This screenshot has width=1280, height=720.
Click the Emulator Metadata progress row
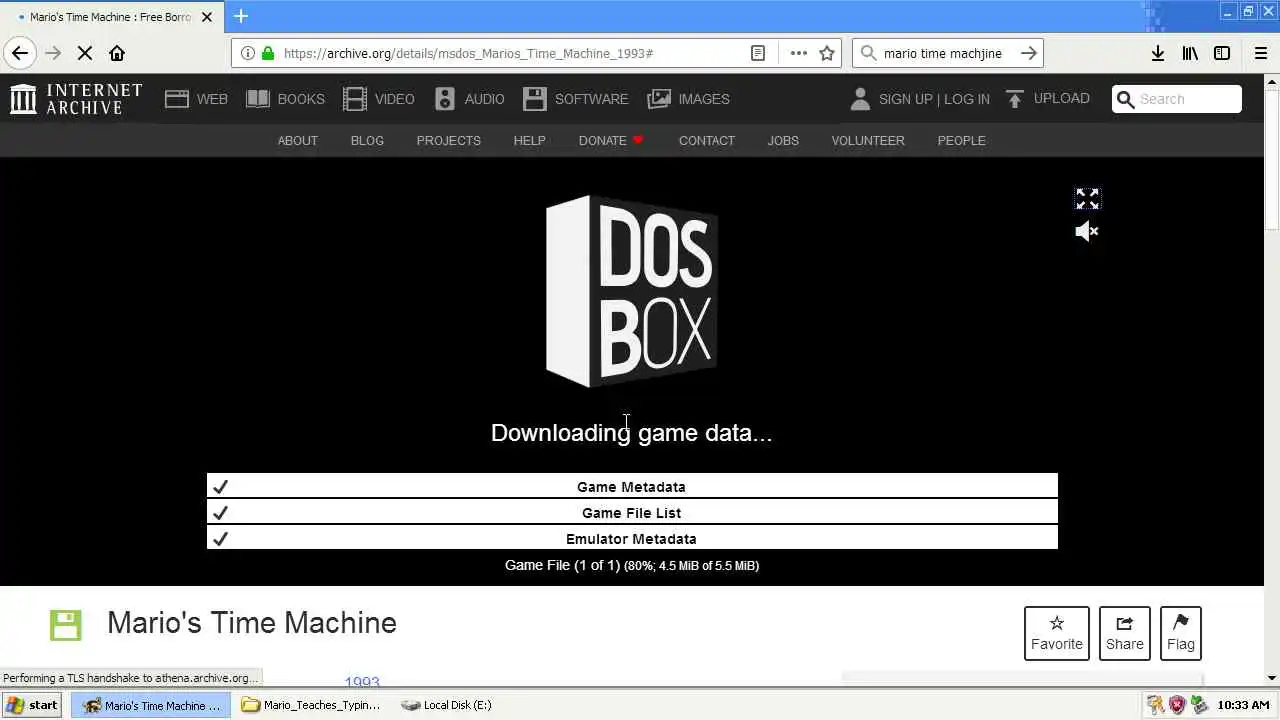point(632,539)
